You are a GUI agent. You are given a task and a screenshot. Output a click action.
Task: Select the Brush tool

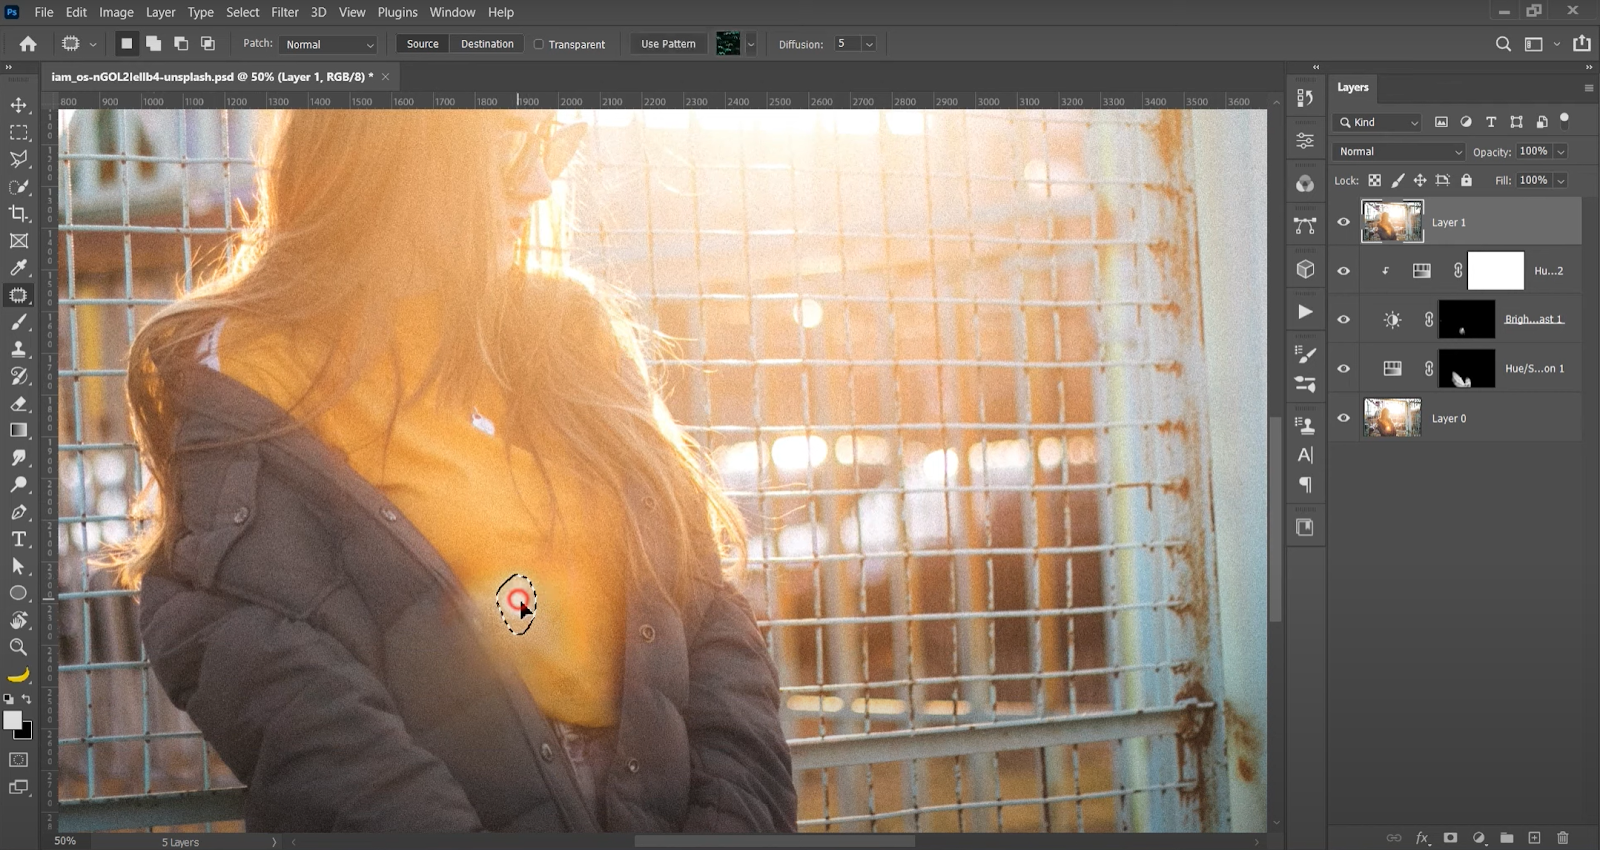click(x=19, y=322)
